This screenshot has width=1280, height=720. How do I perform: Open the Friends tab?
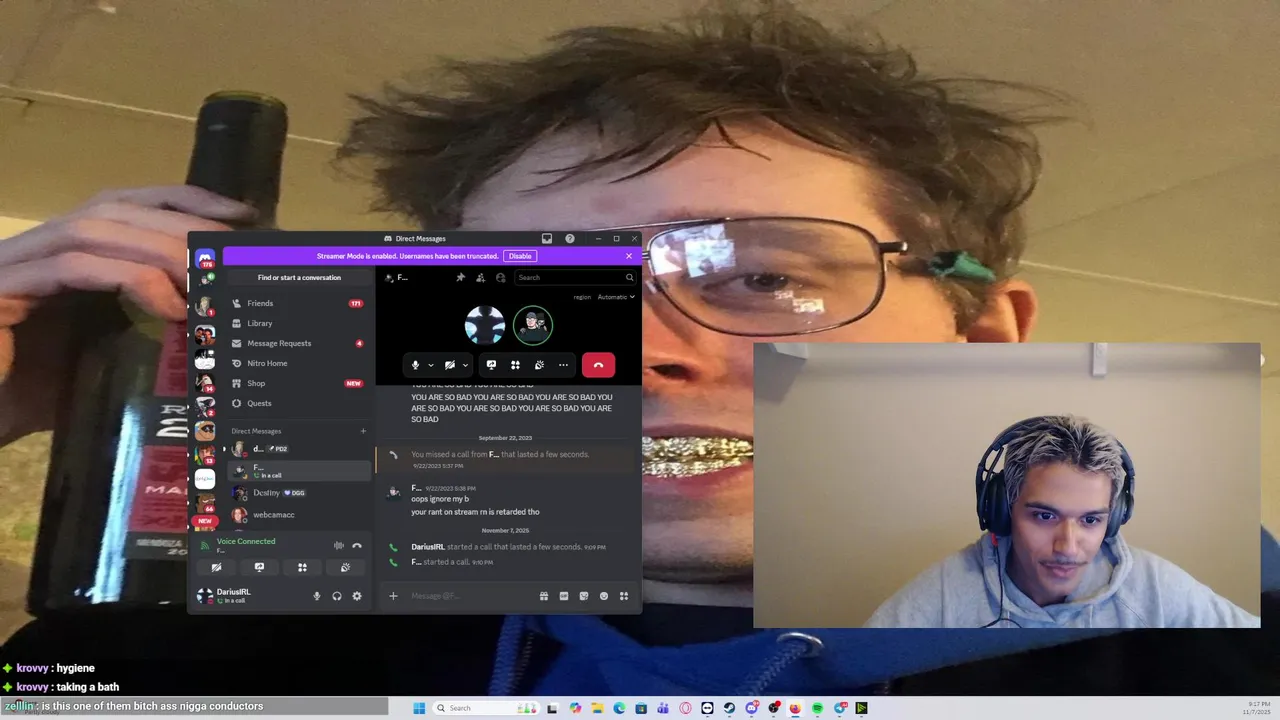299,303
